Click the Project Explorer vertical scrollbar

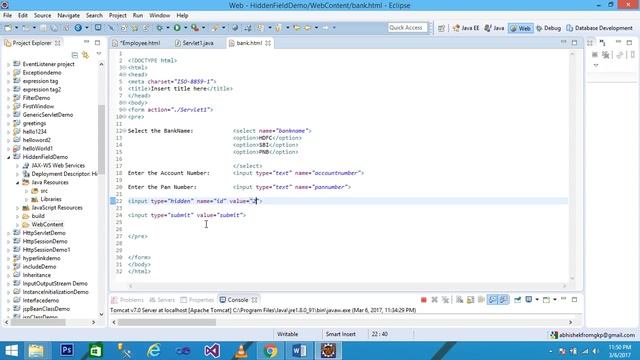pyautogui.click(x=101, y=139)
